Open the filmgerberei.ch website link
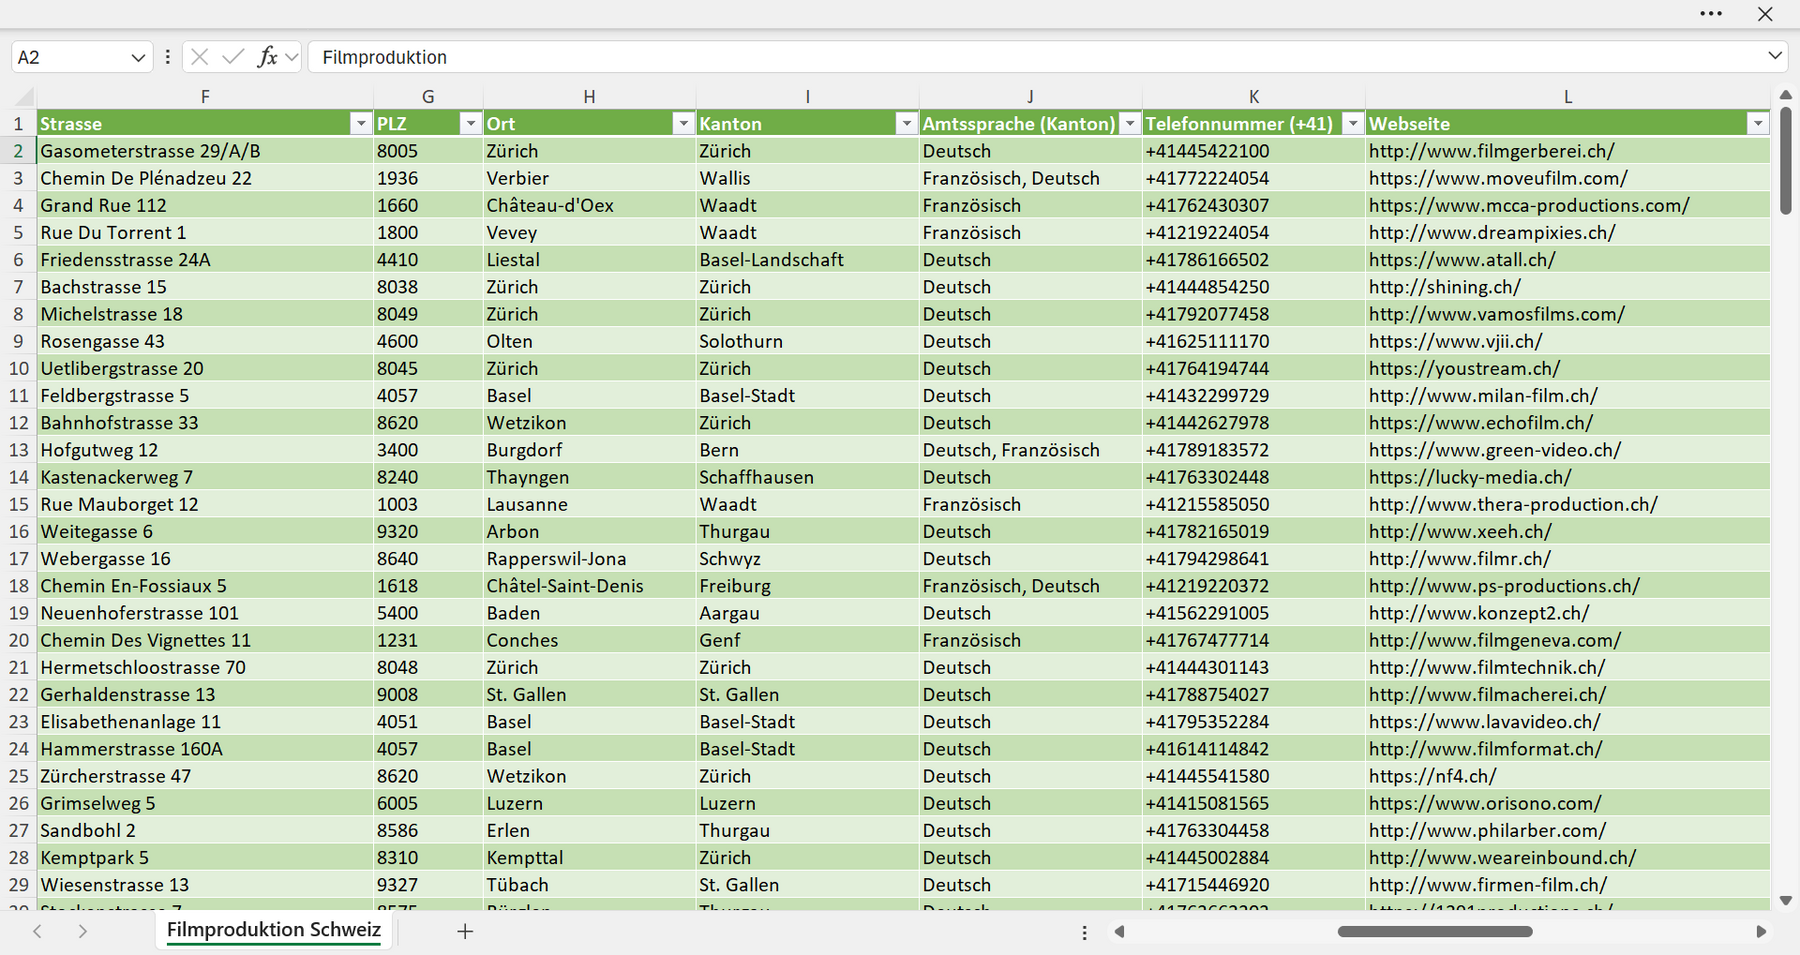The image size is (1800, 955). [1491, 151]
